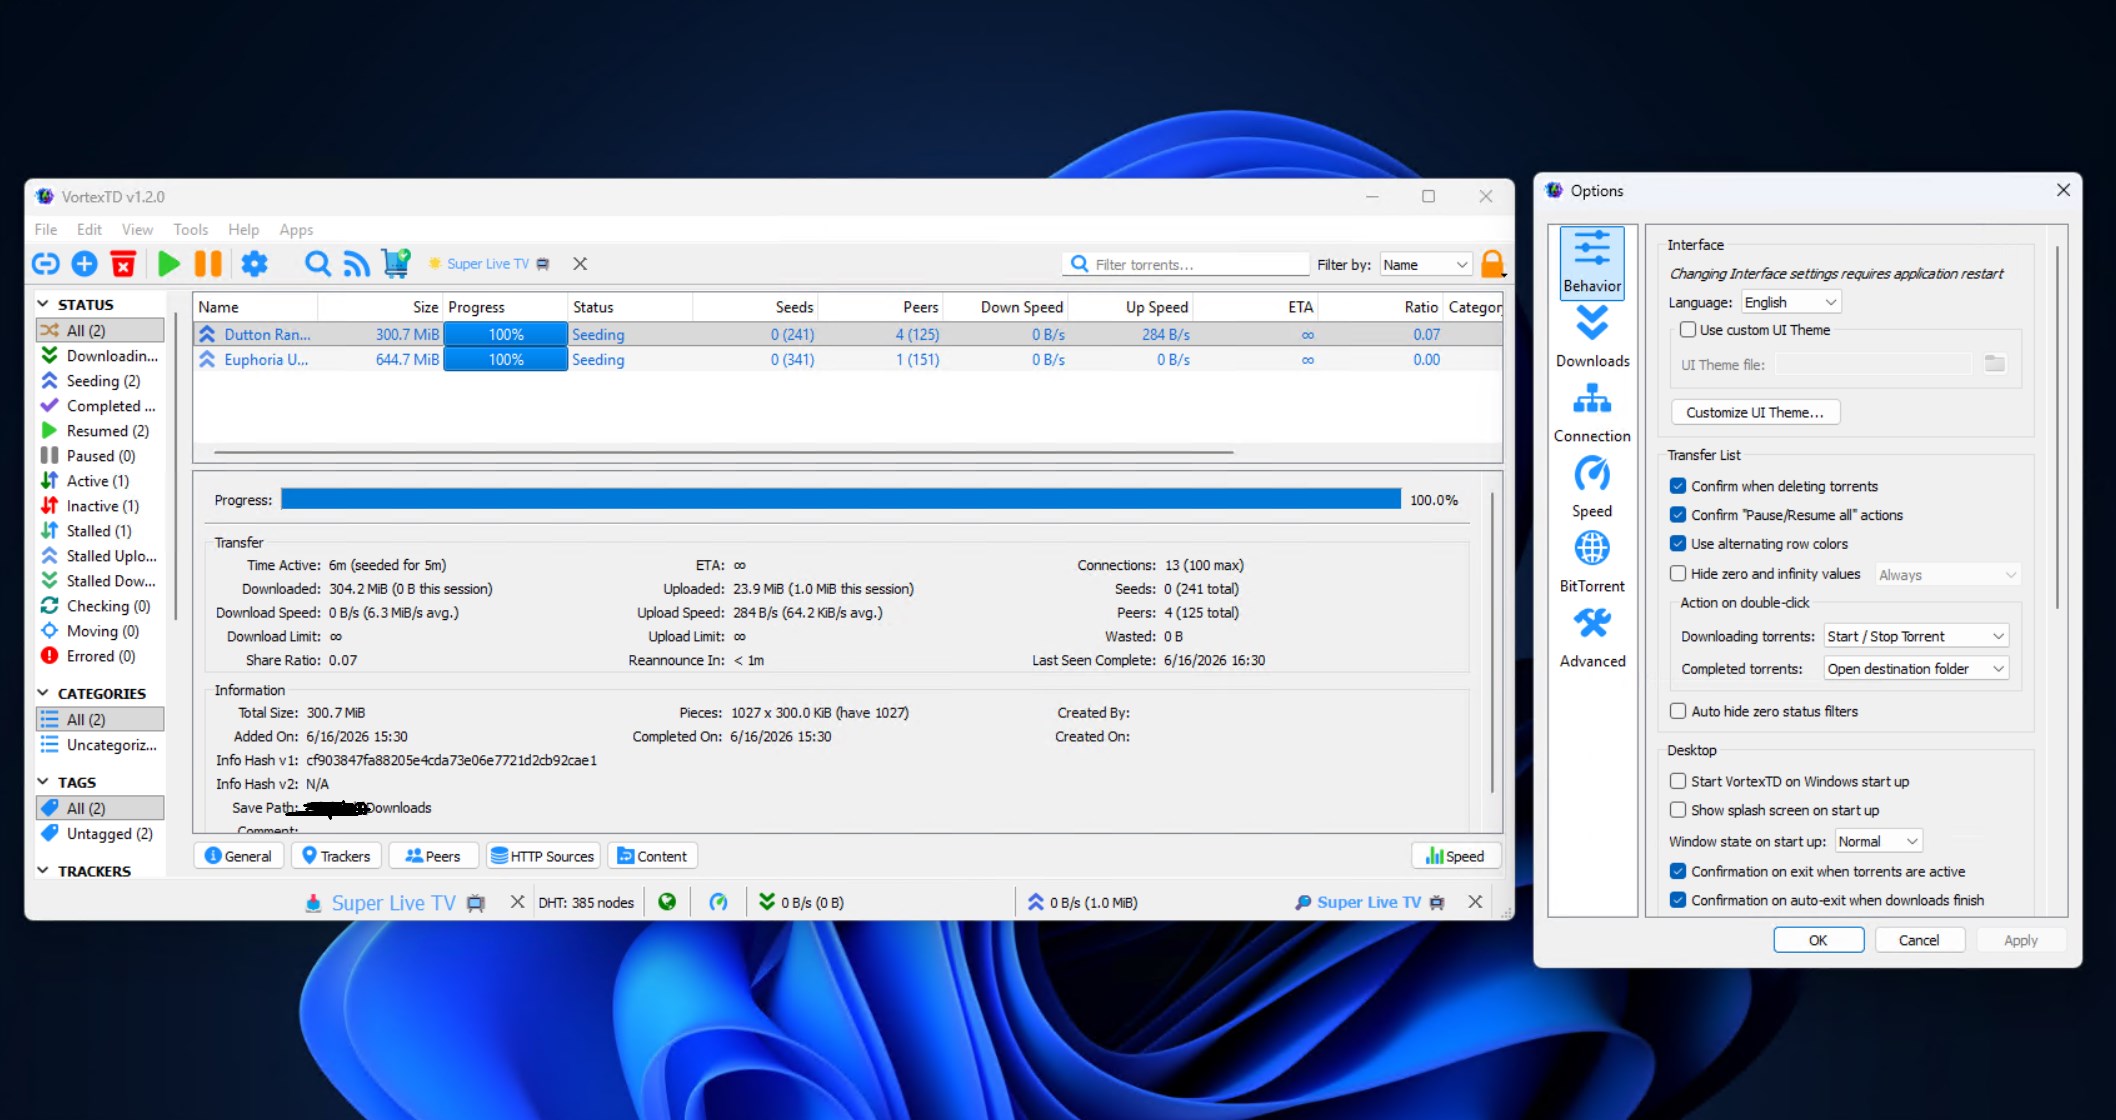This screenshot has height=1120, width=2116.
Task: Open the RSS feed icon
Action: click(x=356, y=264)
